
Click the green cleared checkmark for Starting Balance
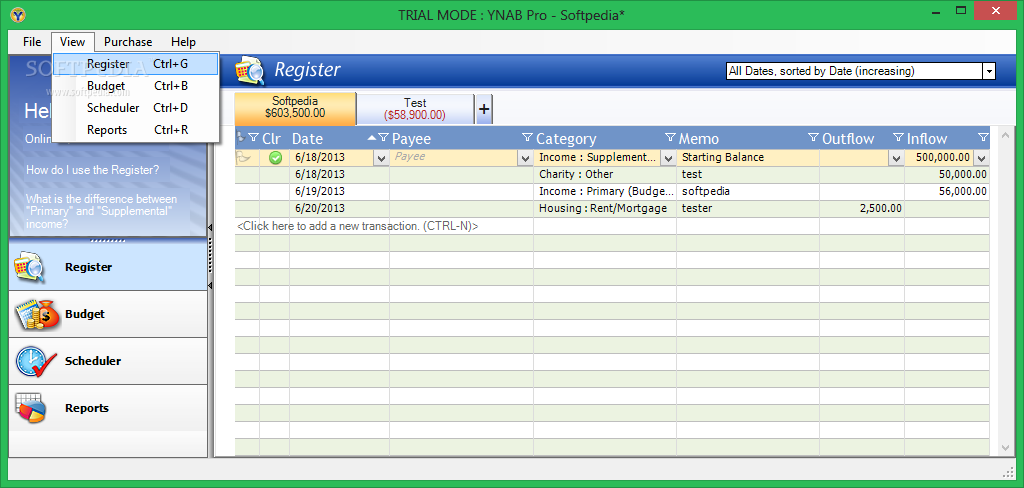(x=275, y=157)
